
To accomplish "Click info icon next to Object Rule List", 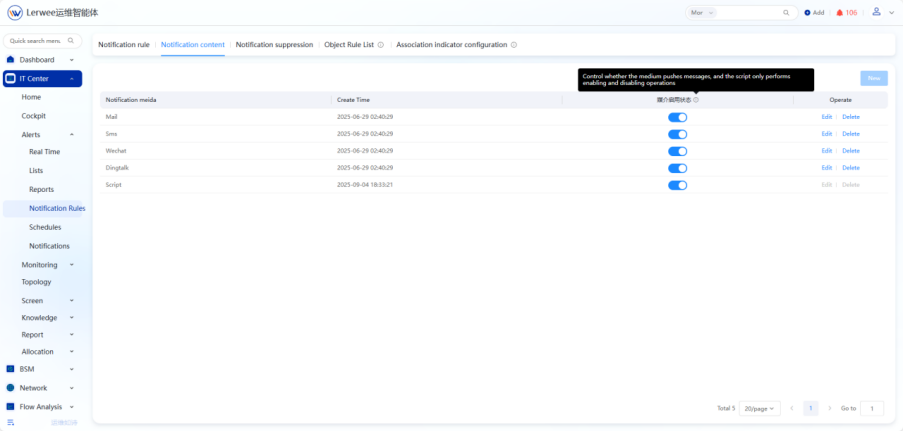I will click(x=380, y=45).
